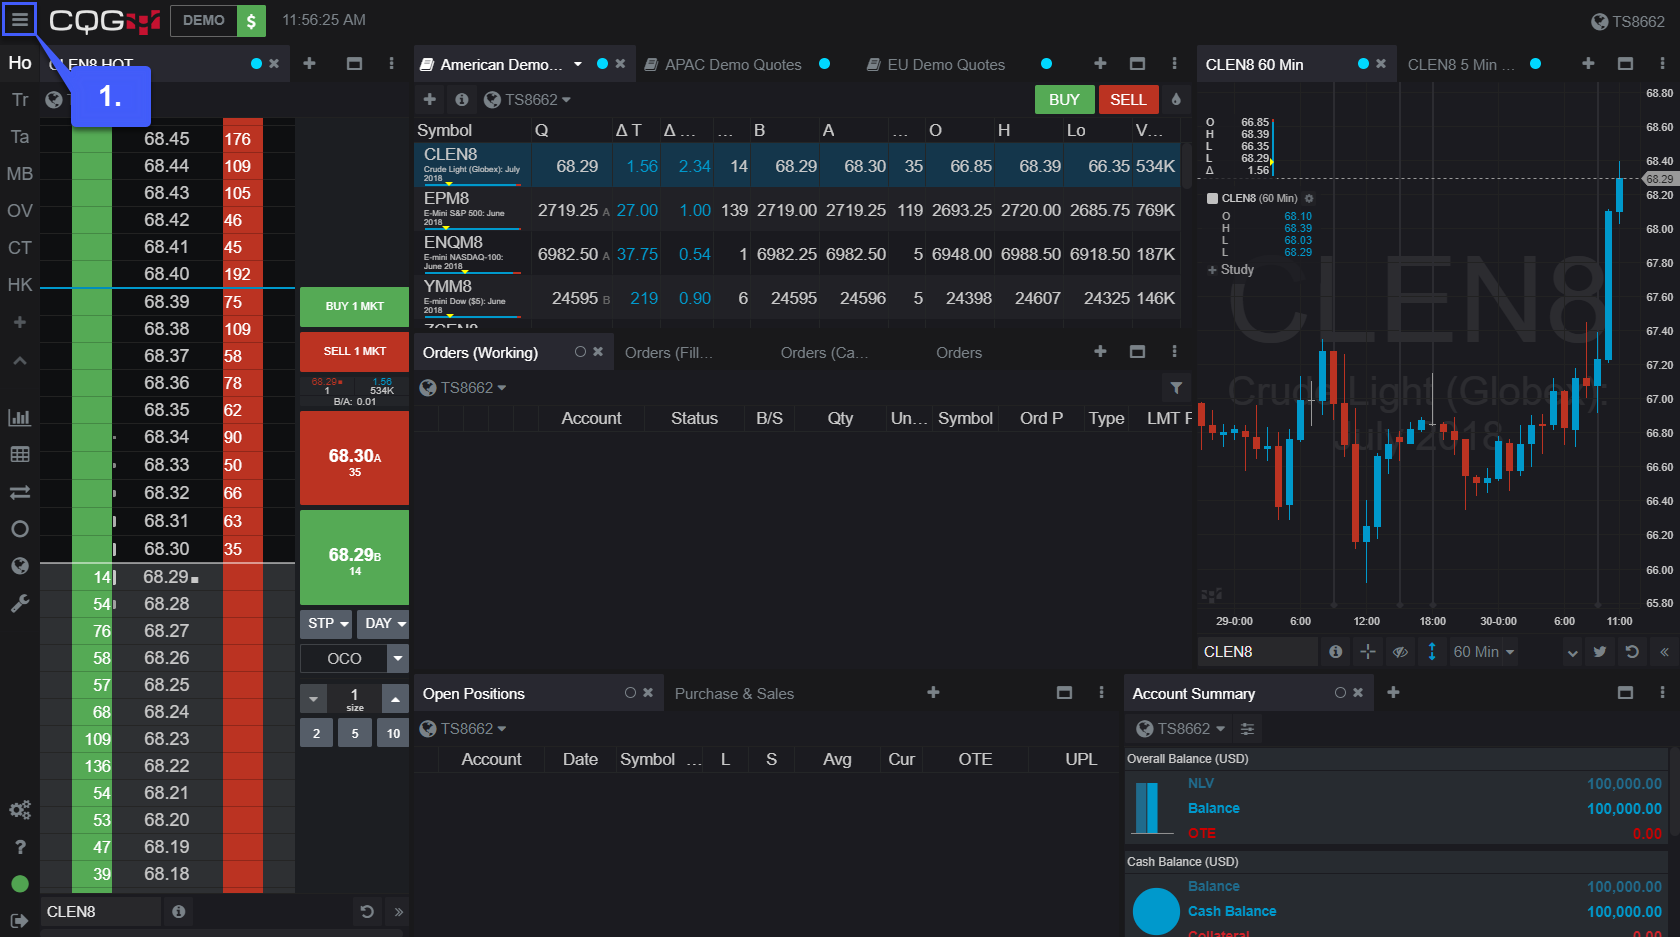The image size is (1680, 937).
Task: Open TS8662 account dropdown in Orders panel
Action: click(463, 388)
